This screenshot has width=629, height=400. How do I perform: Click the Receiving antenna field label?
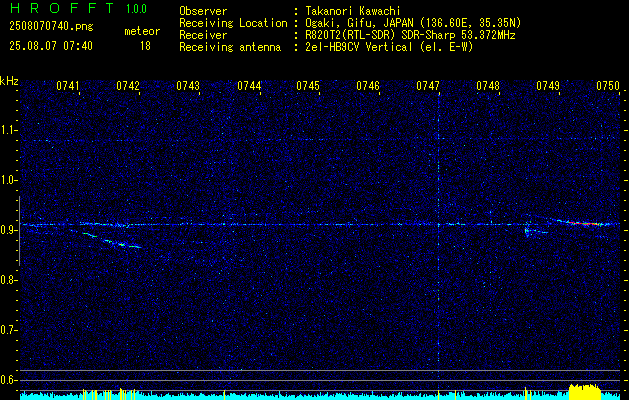click(230, 47)
